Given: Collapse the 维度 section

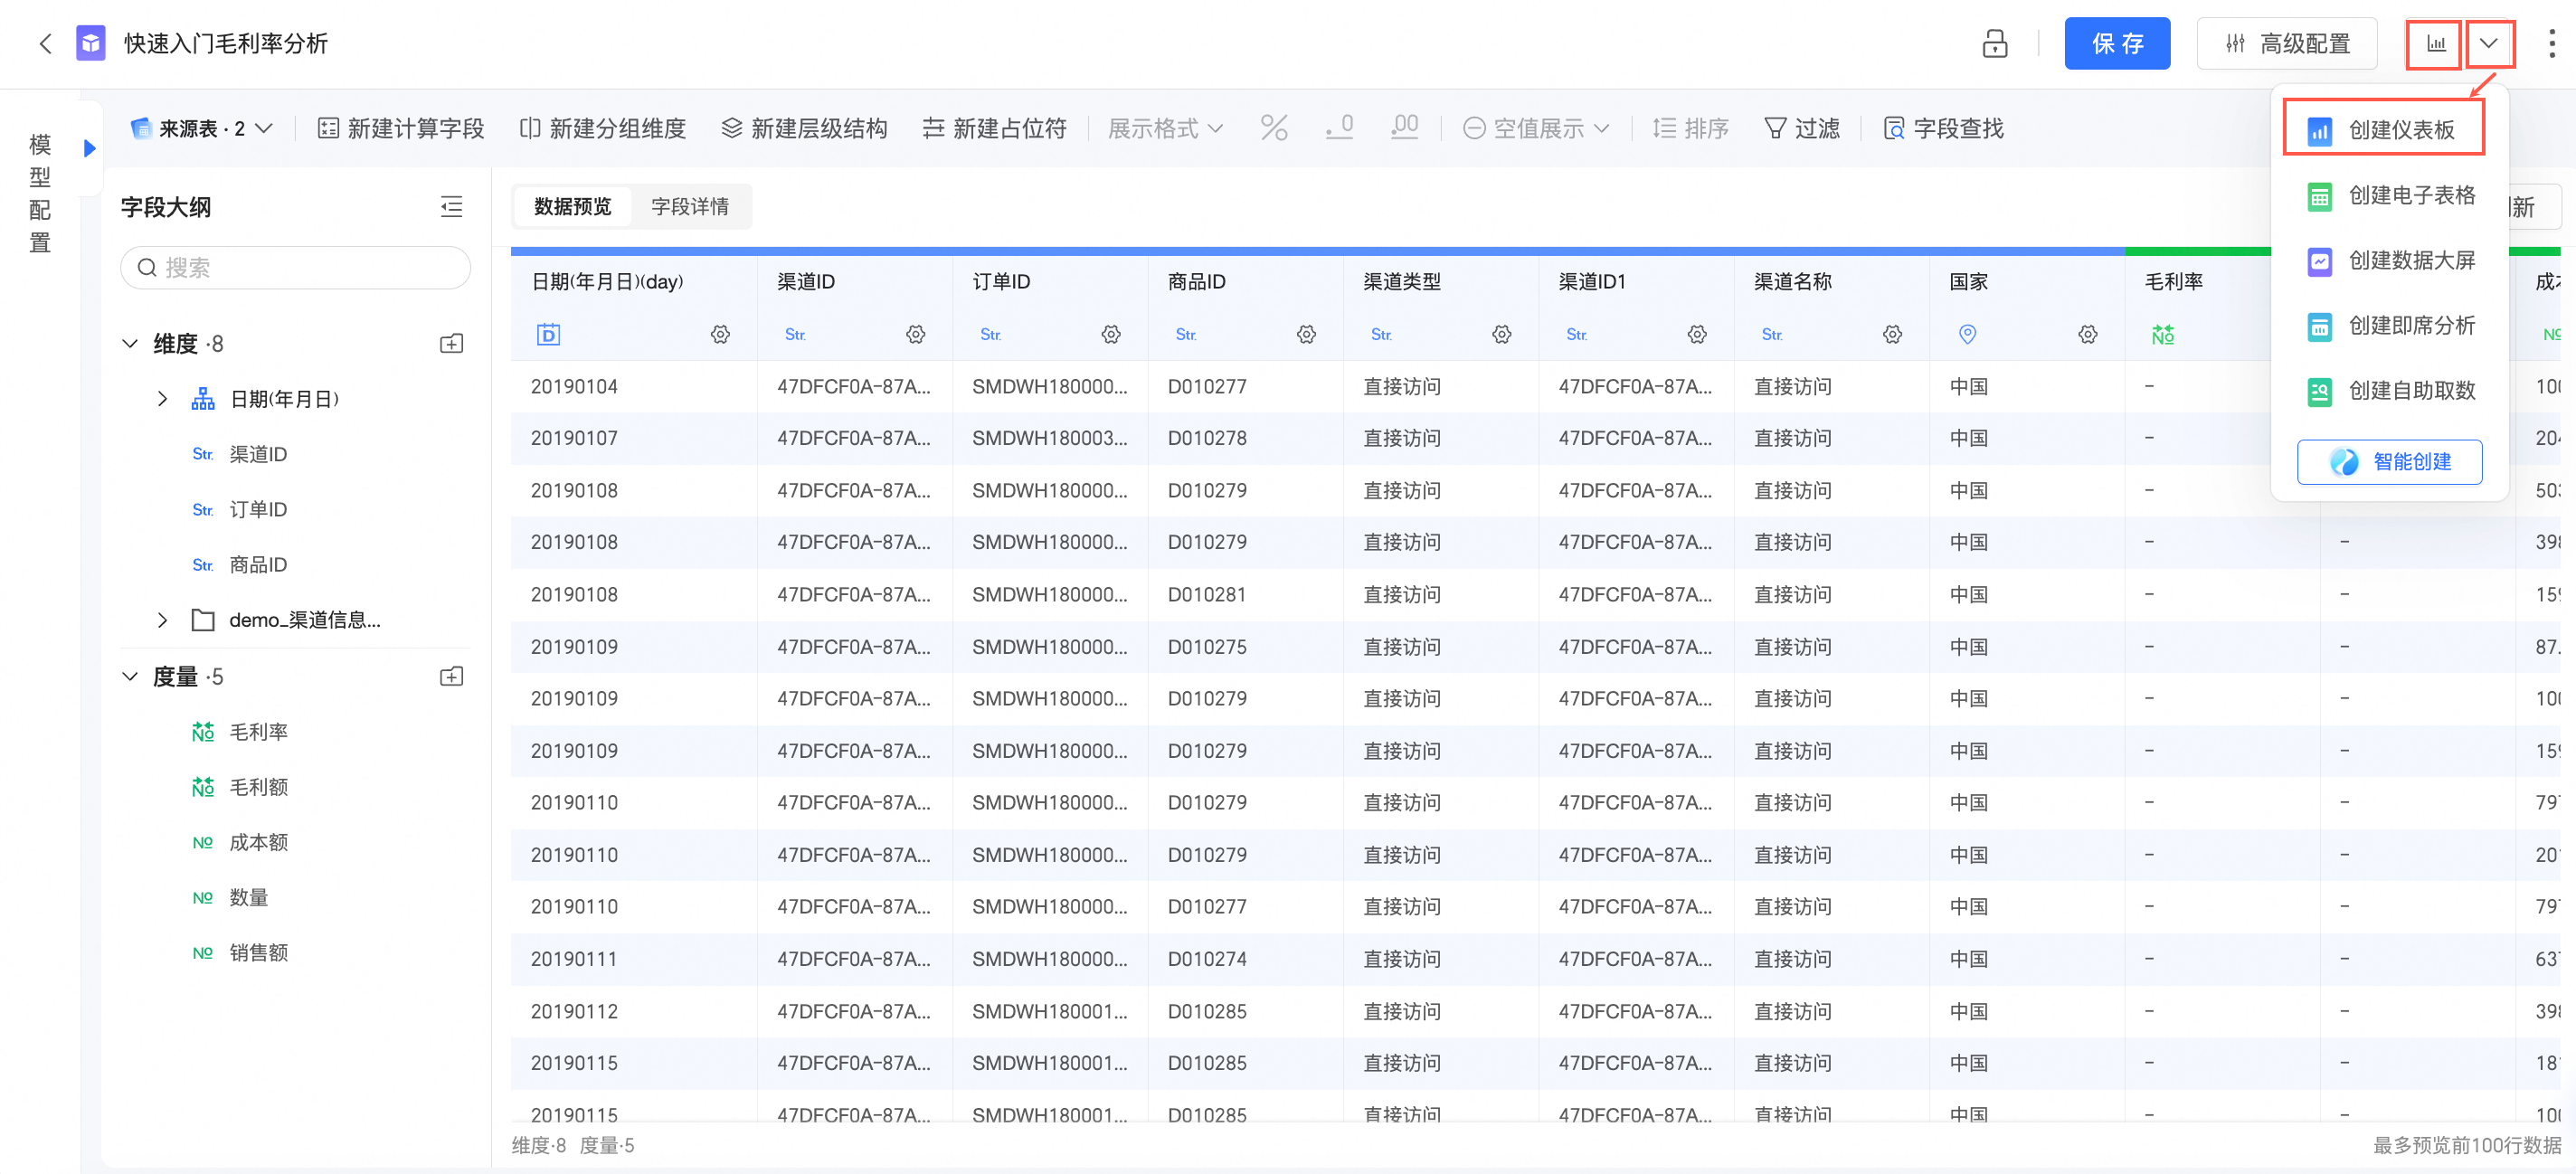Looking at the screenshot, I should click(130, 344).
